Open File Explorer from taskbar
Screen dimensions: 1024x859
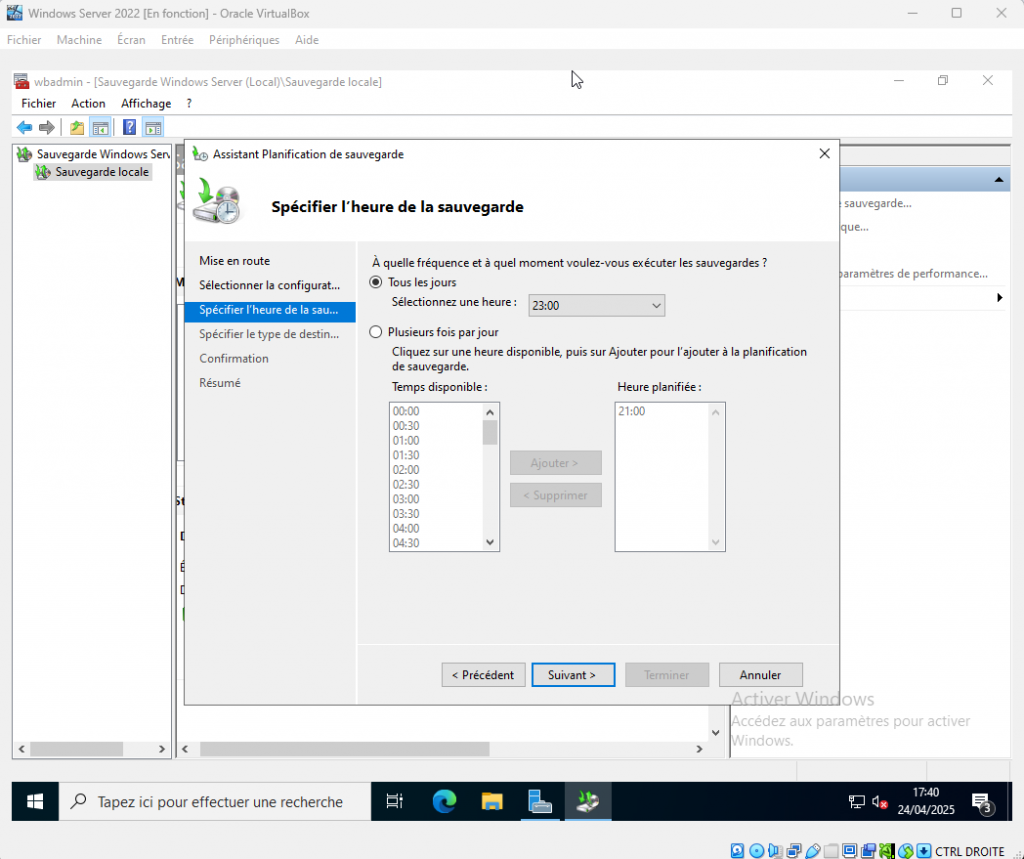(492, 801)
